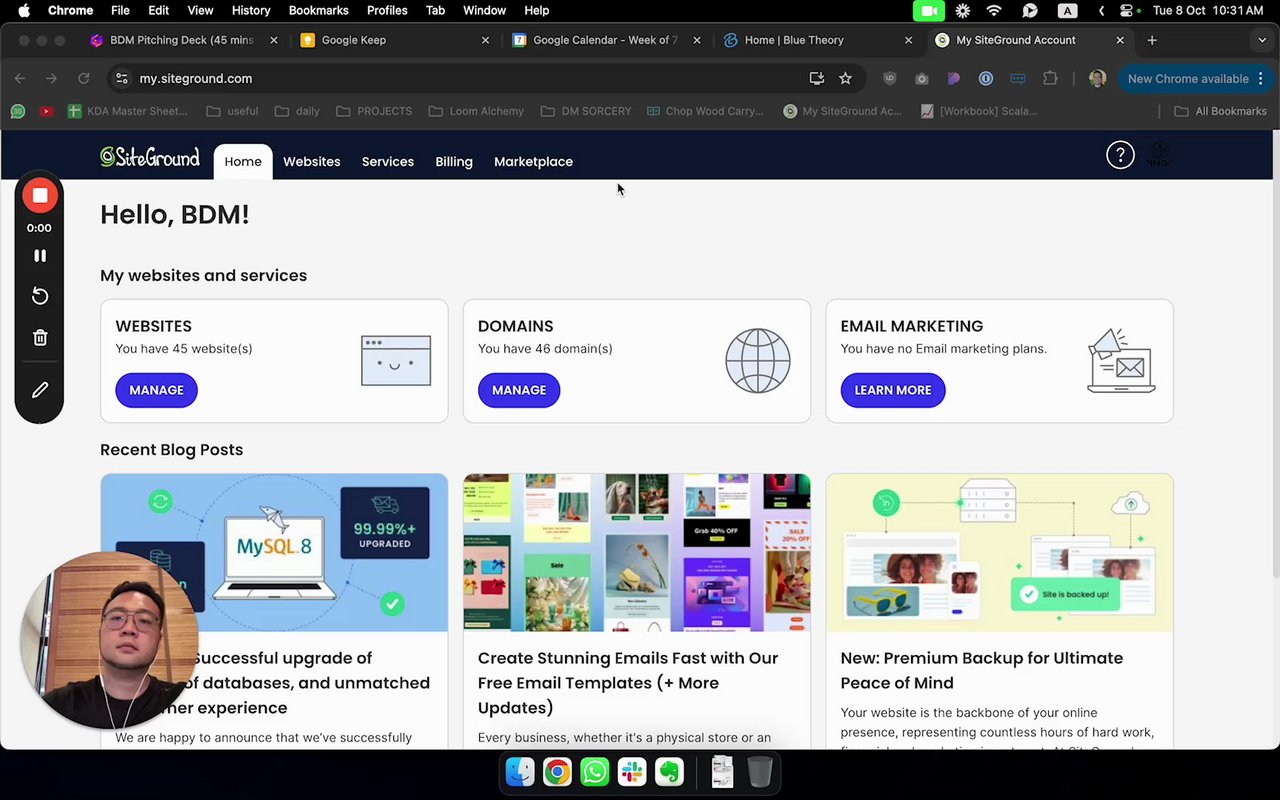The height and width of the screenshot is (800, 1280).
Task: Click MANAGE under Websites
Action: 156,390
